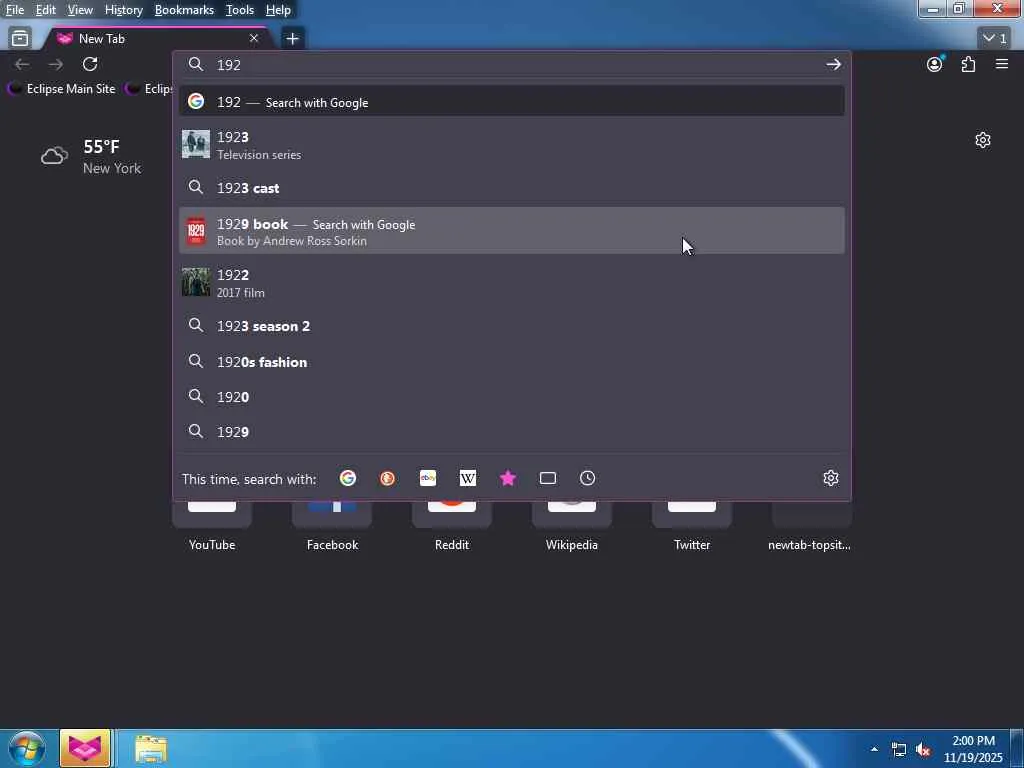Open the View menu
1024x768 pixels.
tap(80, 10)
